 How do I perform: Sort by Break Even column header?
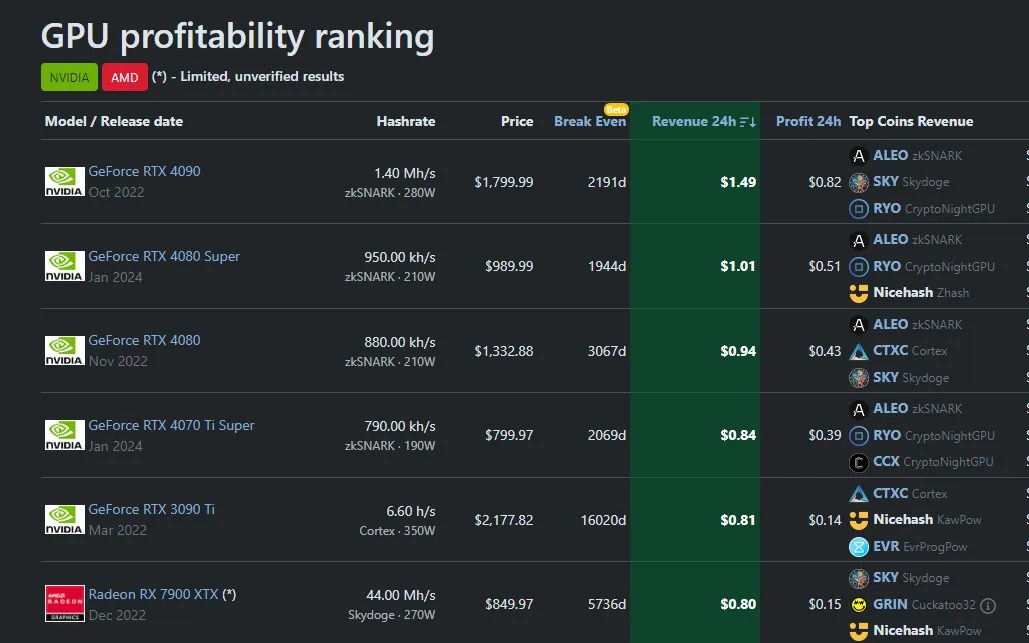[590, 121]
